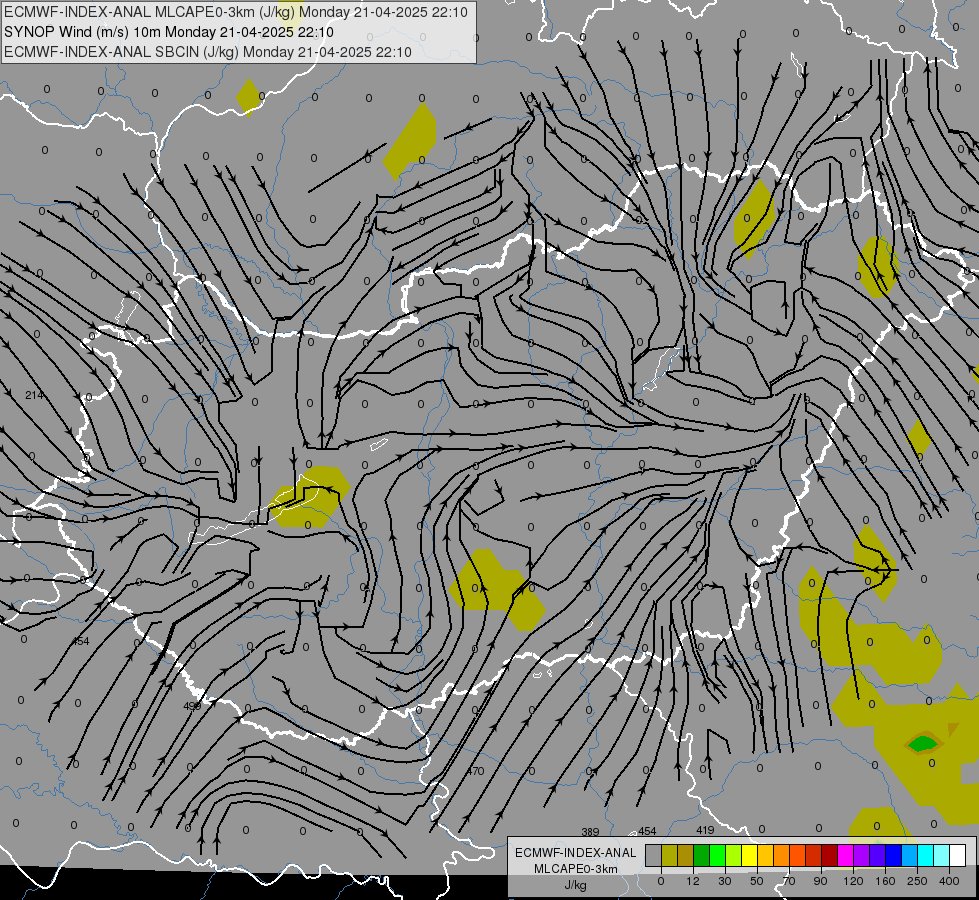The image size is (979, 900).
Task: Choose the magenta swatch in the color scale
Action: coord(845,855)
